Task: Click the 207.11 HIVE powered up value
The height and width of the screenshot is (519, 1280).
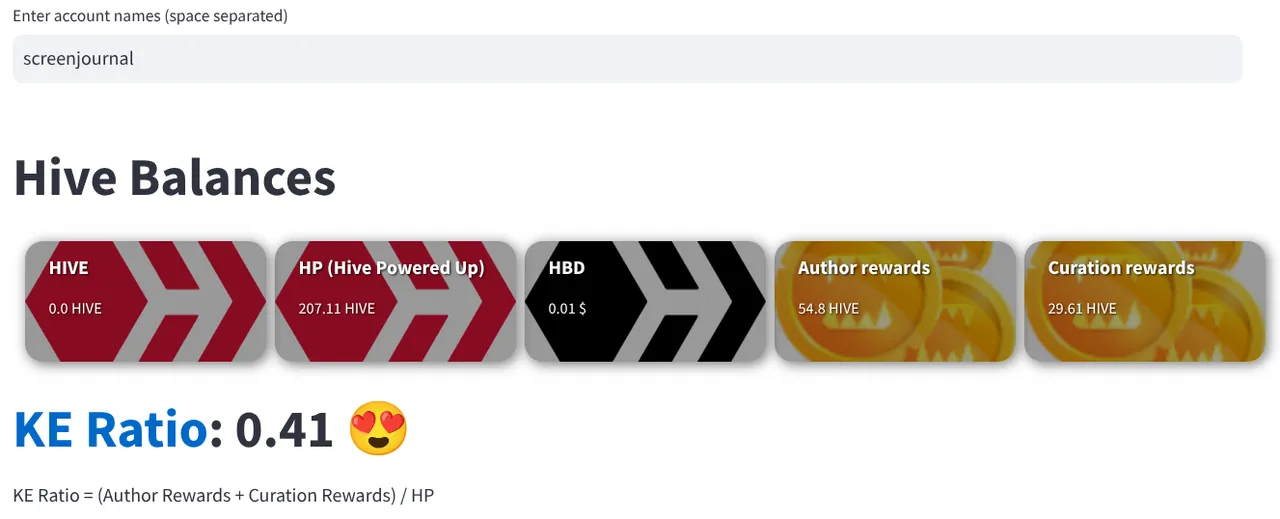Action: click(337, 309)
